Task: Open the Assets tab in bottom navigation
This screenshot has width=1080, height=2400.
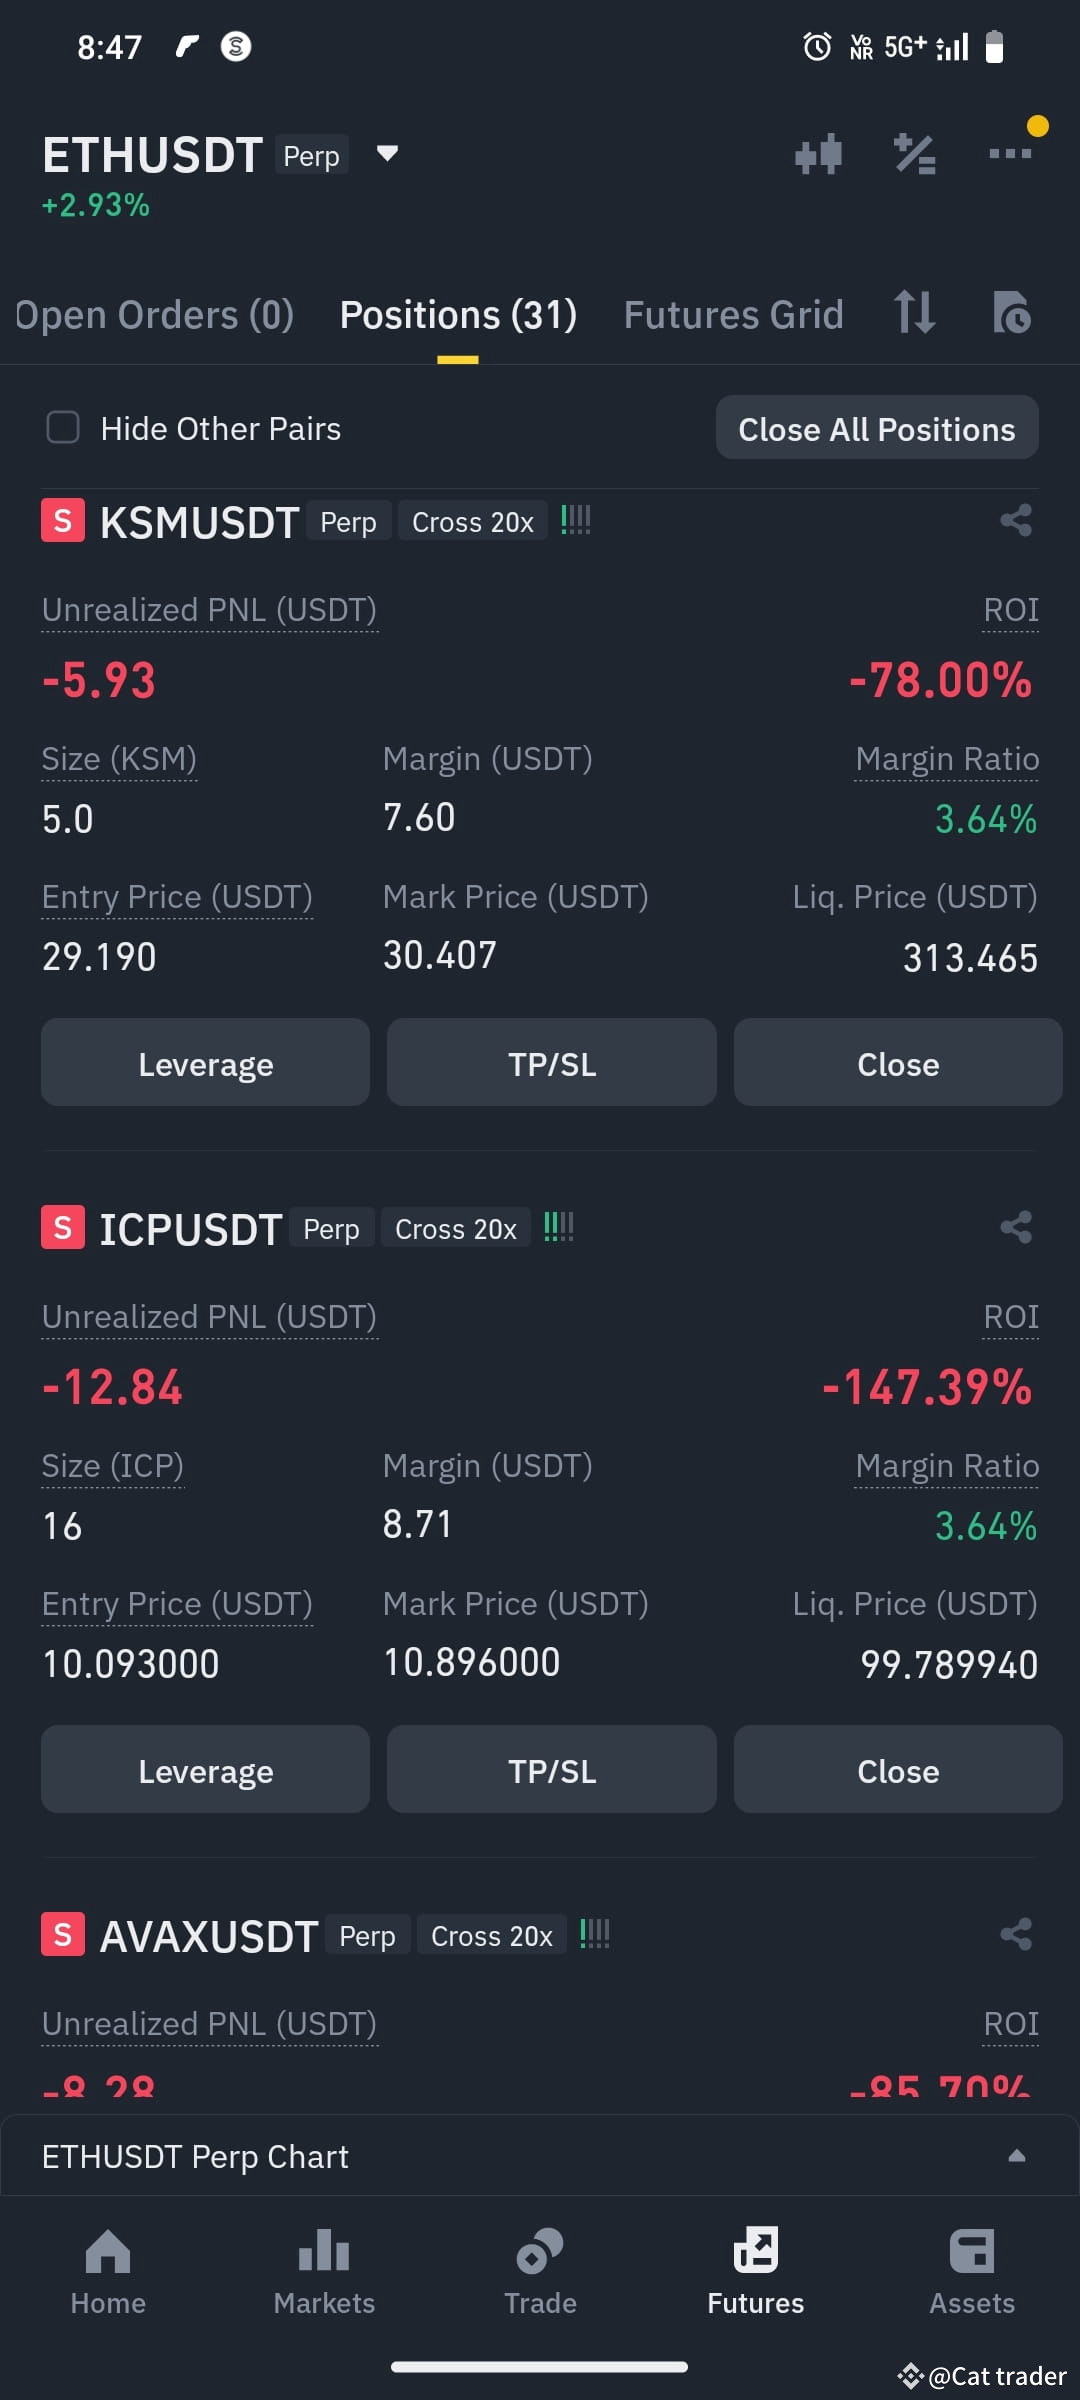Action: [x=972, y=2272]
